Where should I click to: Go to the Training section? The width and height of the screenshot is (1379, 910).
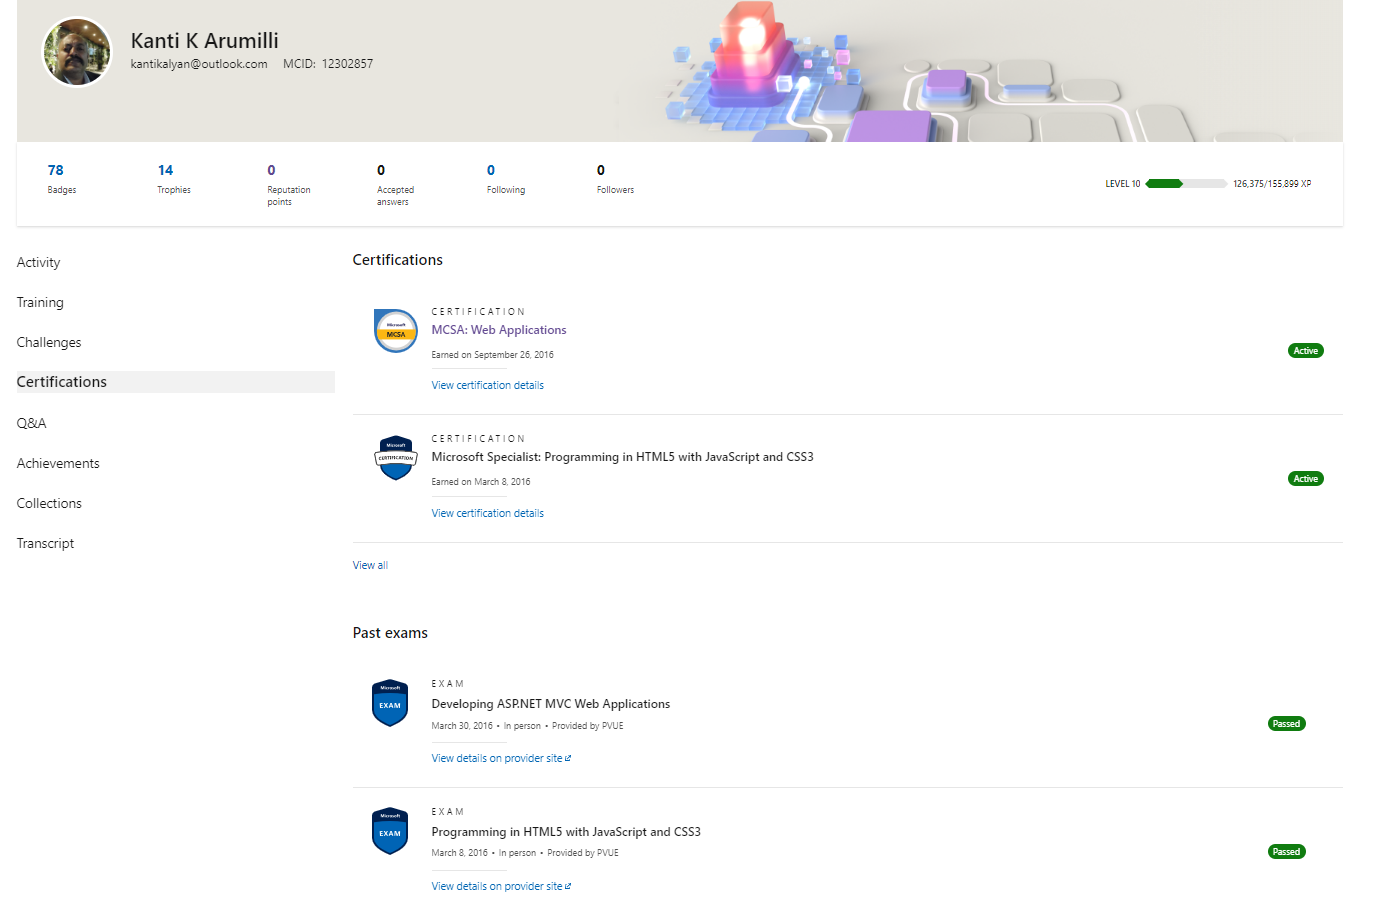40,302
